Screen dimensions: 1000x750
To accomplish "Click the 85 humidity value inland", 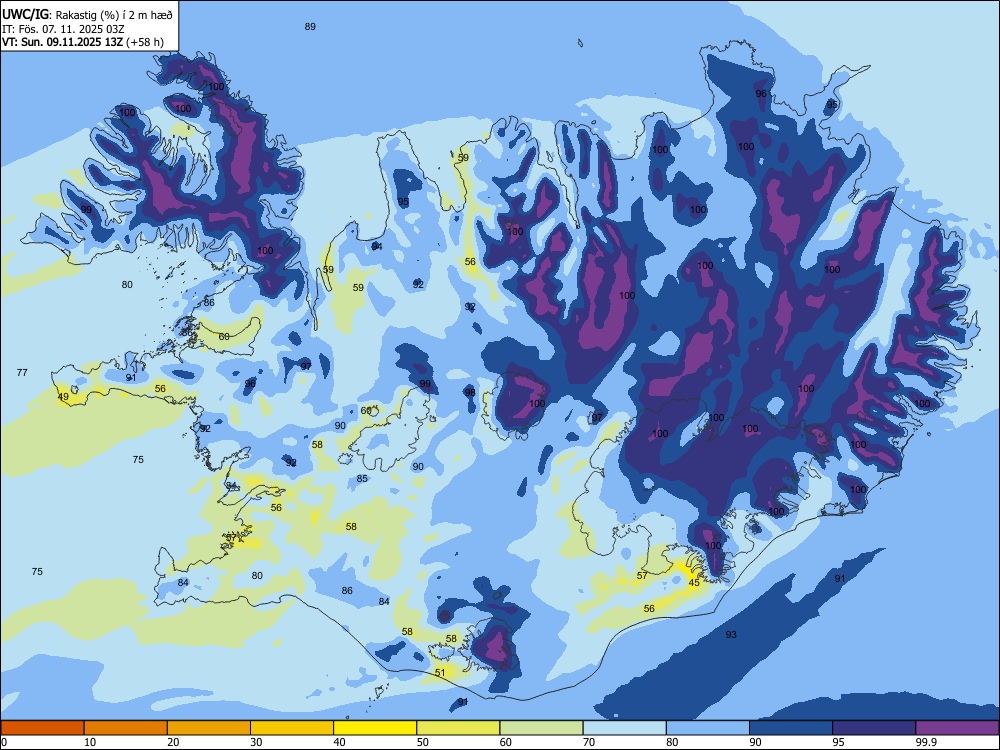I will point(362,478).
